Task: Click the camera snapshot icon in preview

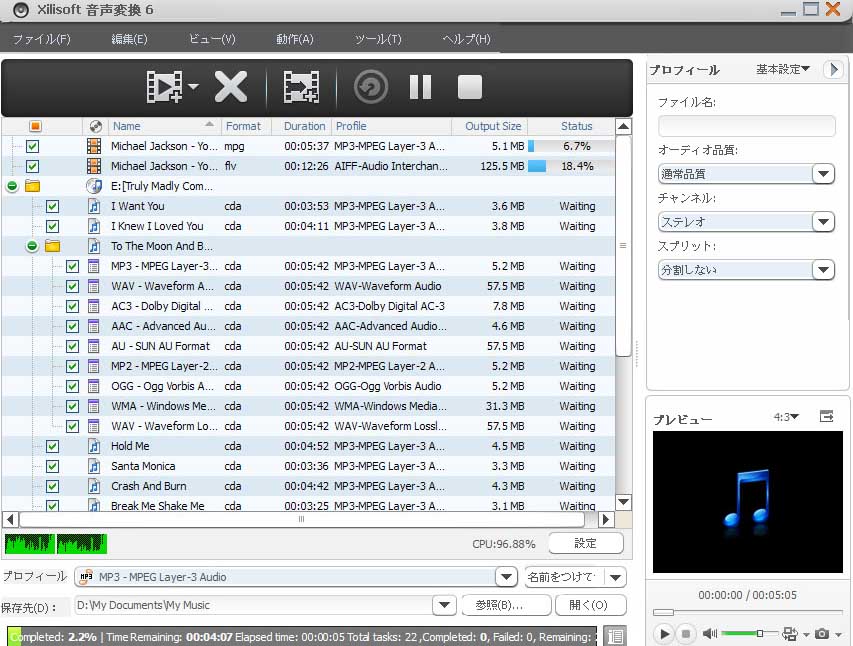Action: pyautogui.click(x=821, y=634)
